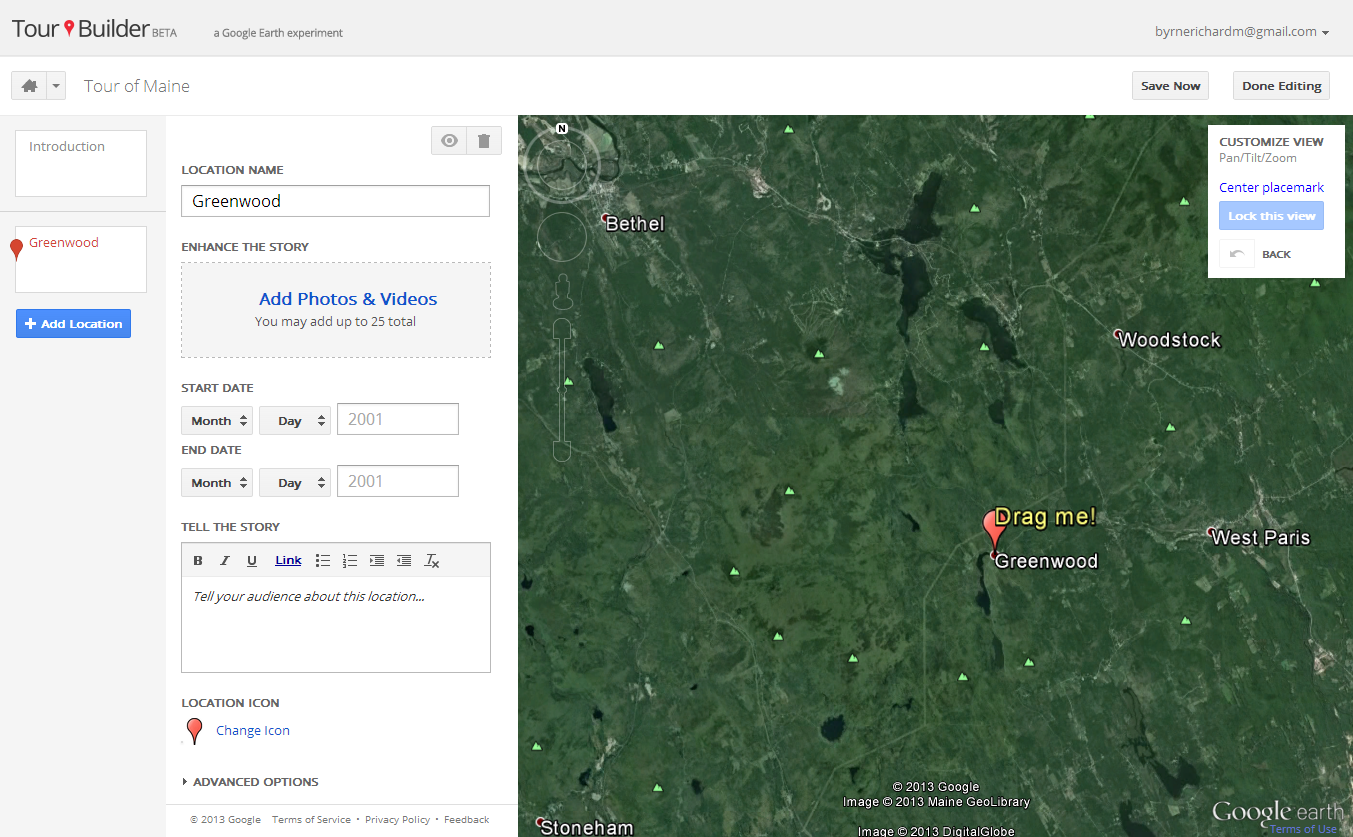Click Lock this view button
Screen dimensions: 1353x837
(1271, 216)
